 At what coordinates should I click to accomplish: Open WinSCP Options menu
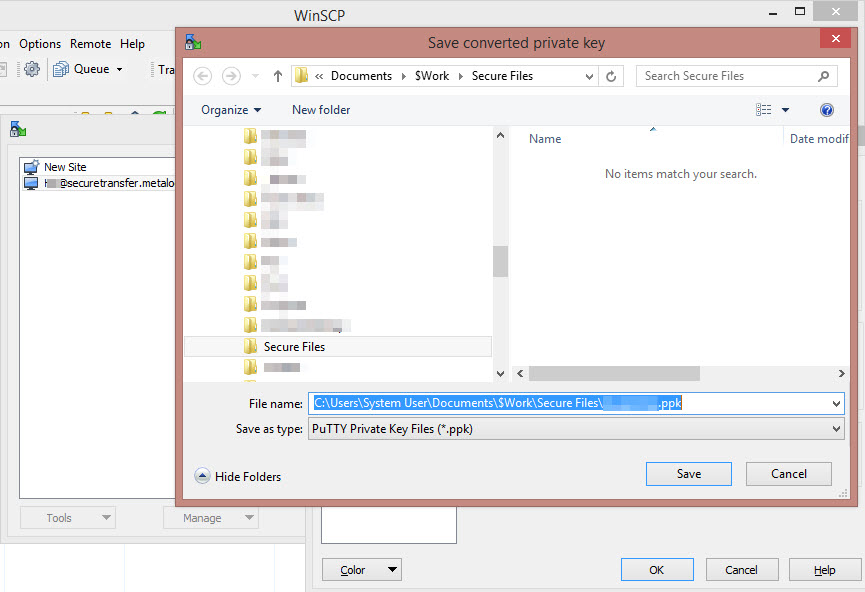(x=40, y=44)
